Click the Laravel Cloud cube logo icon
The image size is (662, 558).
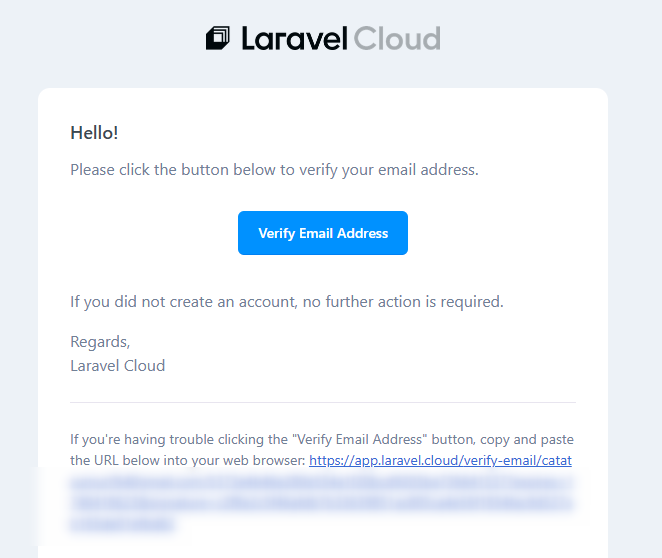[218, 38]
